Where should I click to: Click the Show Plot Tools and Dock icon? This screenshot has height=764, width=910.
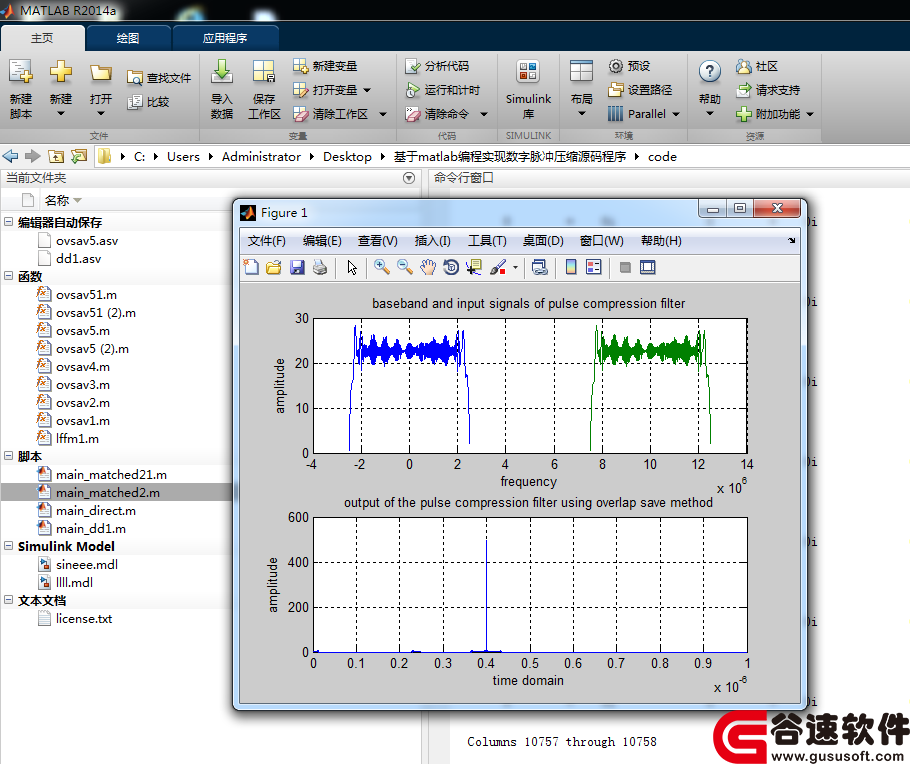point(647,267)
